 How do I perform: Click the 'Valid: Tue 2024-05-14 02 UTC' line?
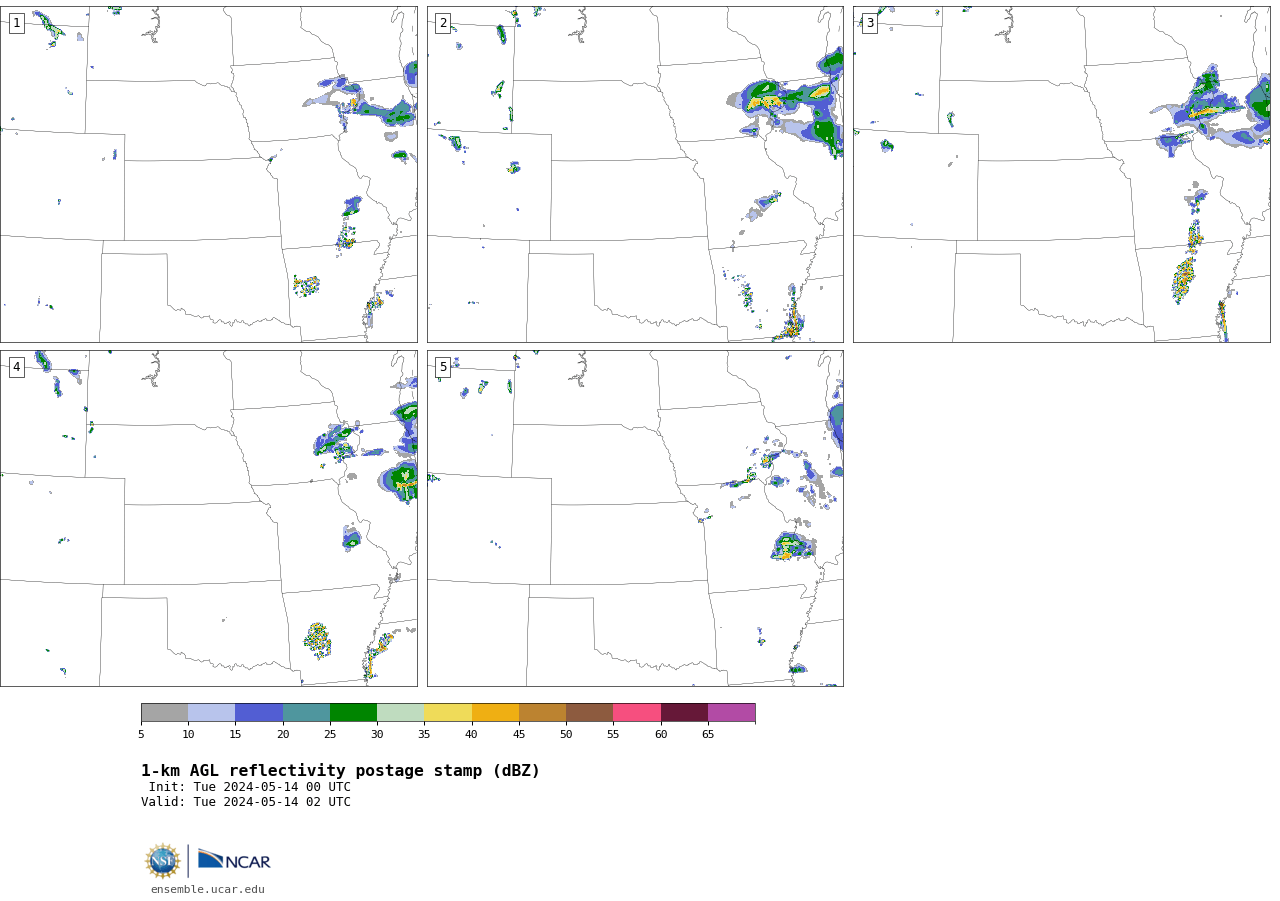point(246,802)
